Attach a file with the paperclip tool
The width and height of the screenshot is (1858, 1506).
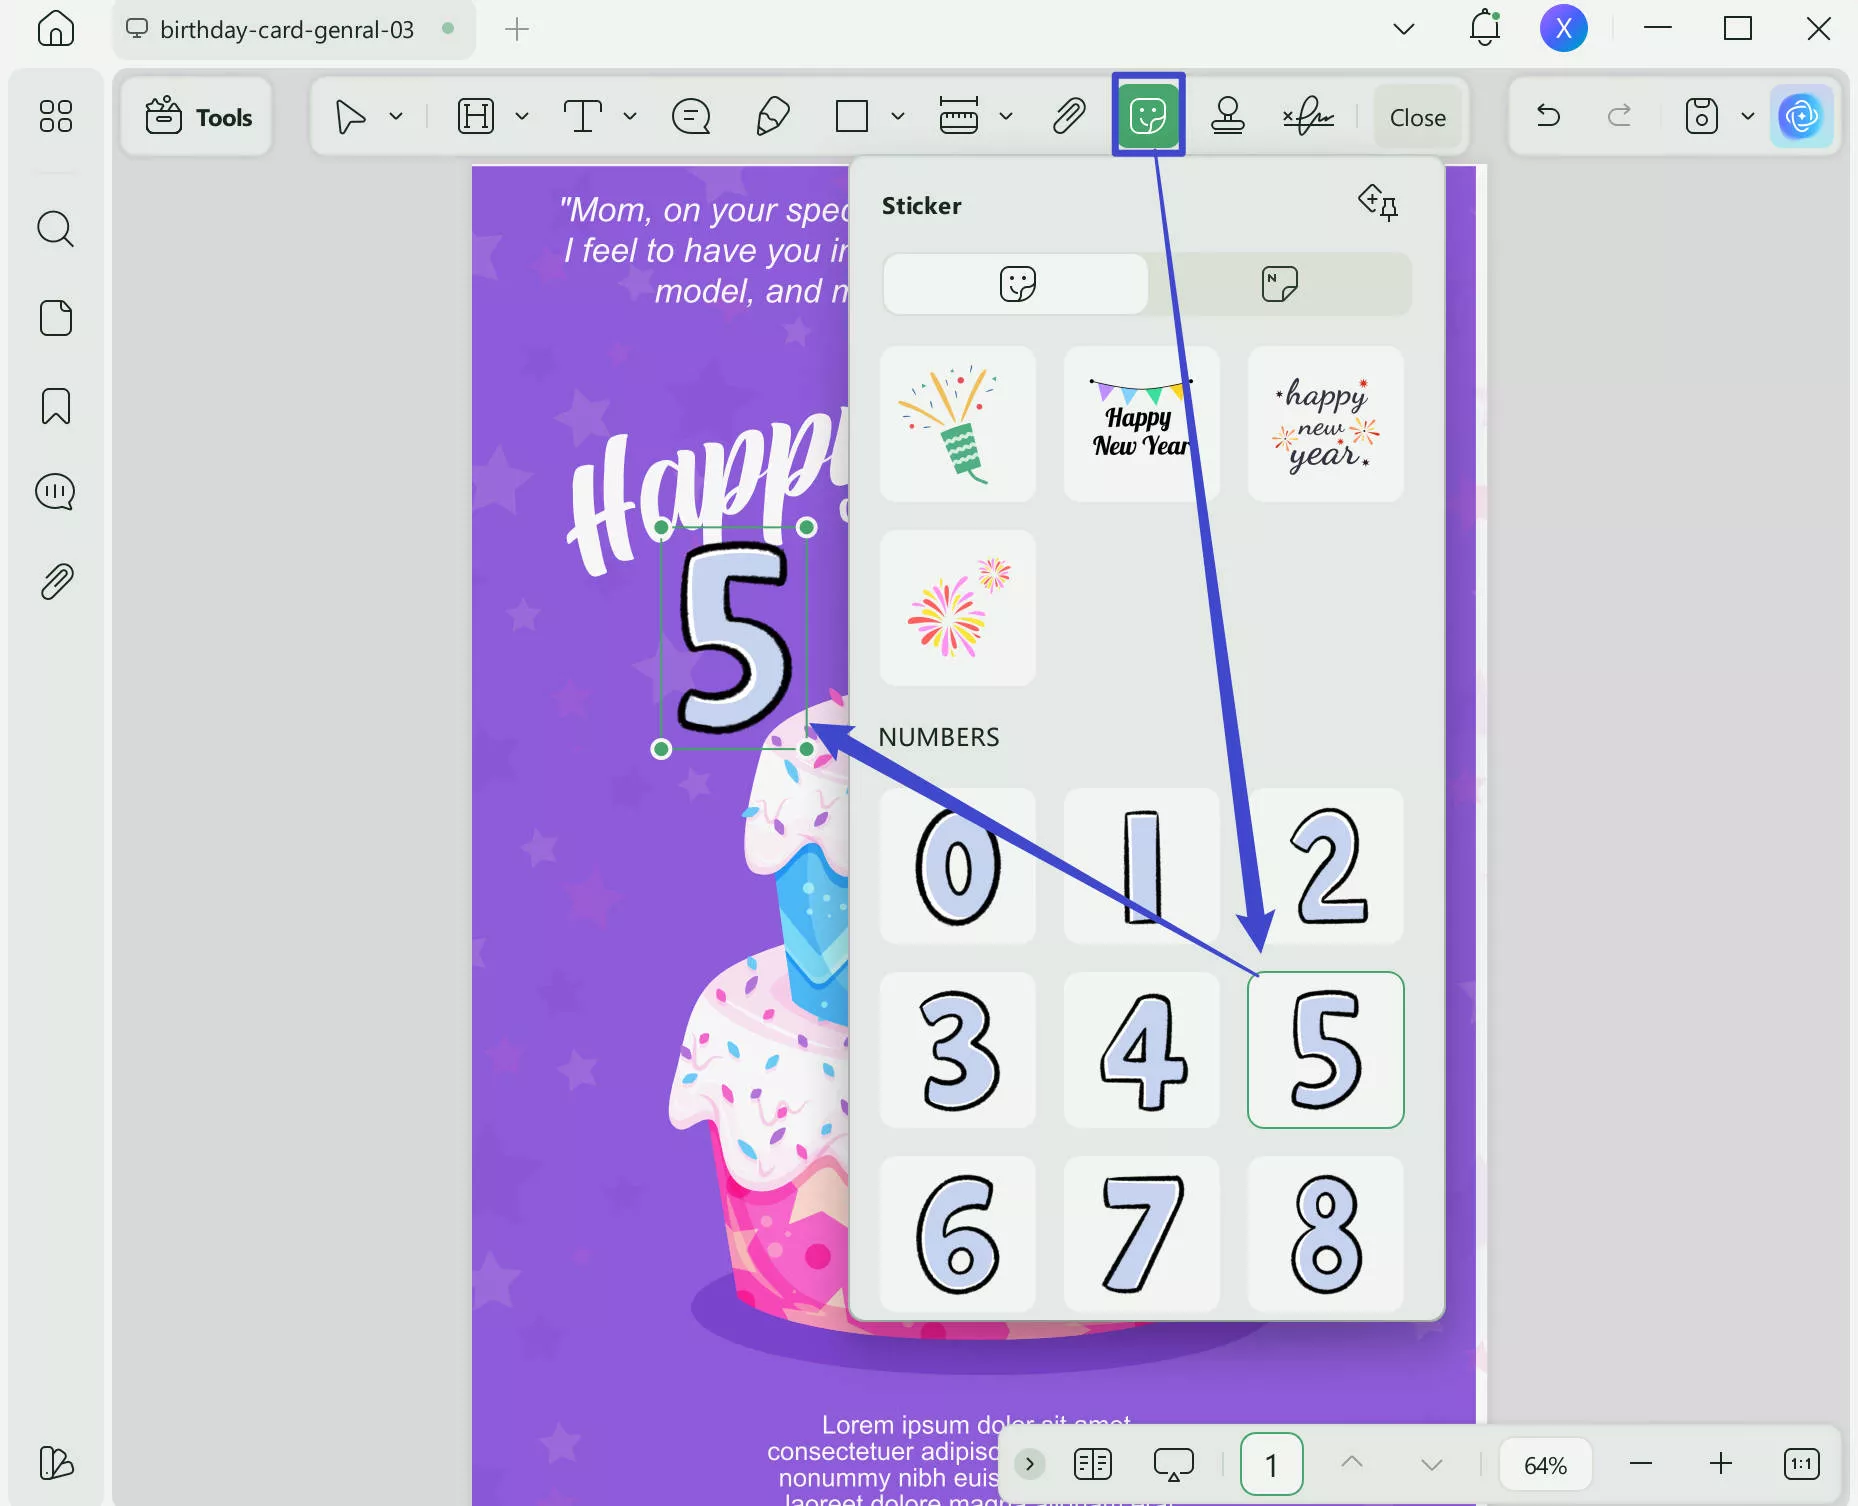pyautogui.click(x=1068, y=116)
